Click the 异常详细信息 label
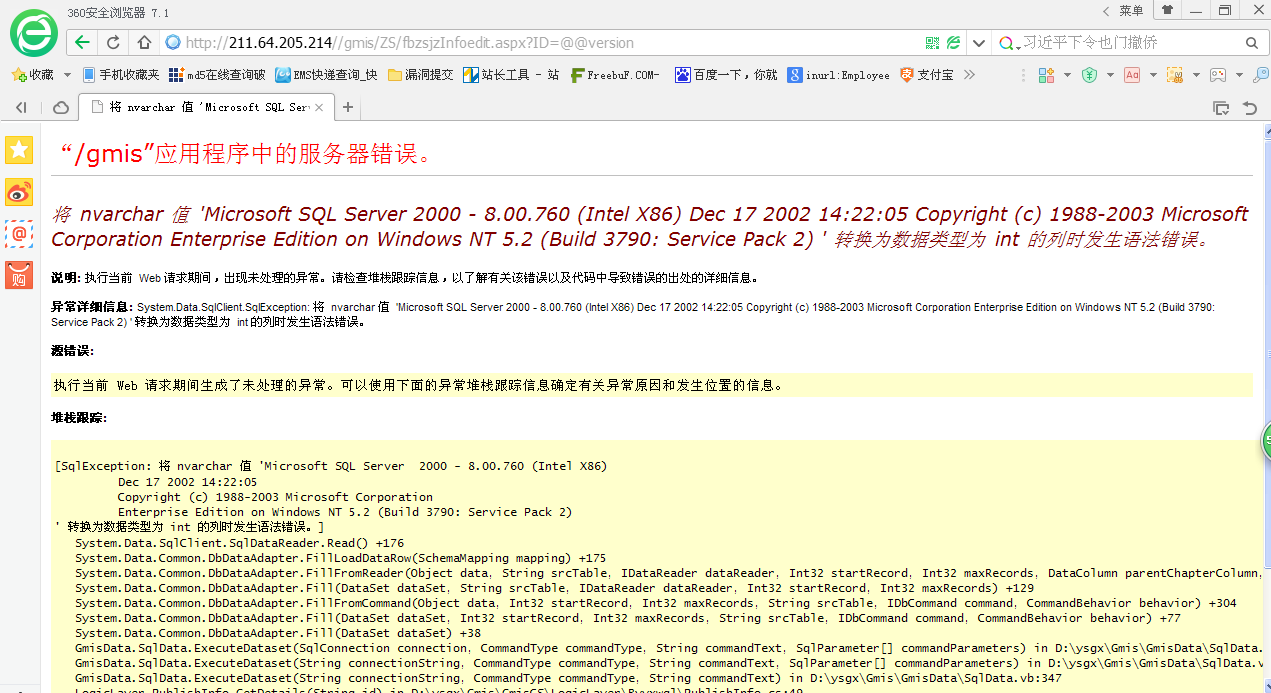 92,307
